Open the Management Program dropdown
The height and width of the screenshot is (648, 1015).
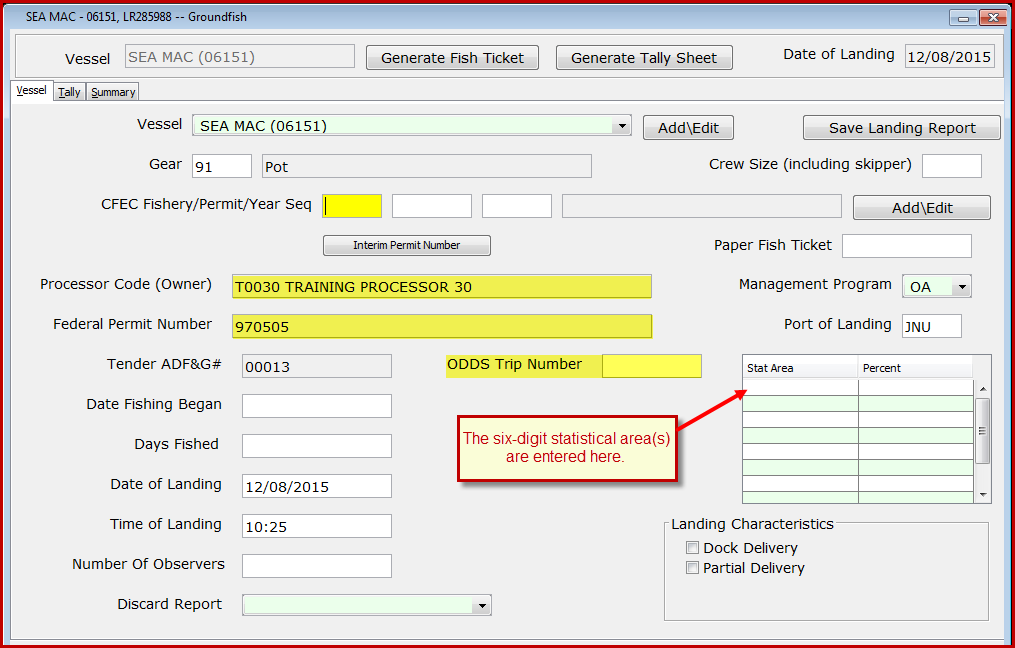coord(962,287)
